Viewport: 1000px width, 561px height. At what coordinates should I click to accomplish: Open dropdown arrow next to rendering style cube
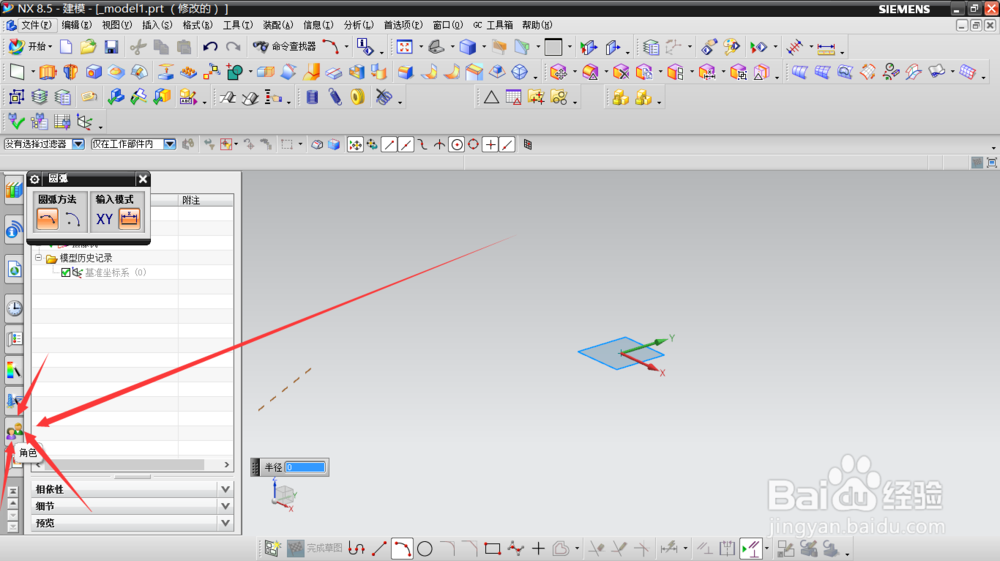pos(483,47)
